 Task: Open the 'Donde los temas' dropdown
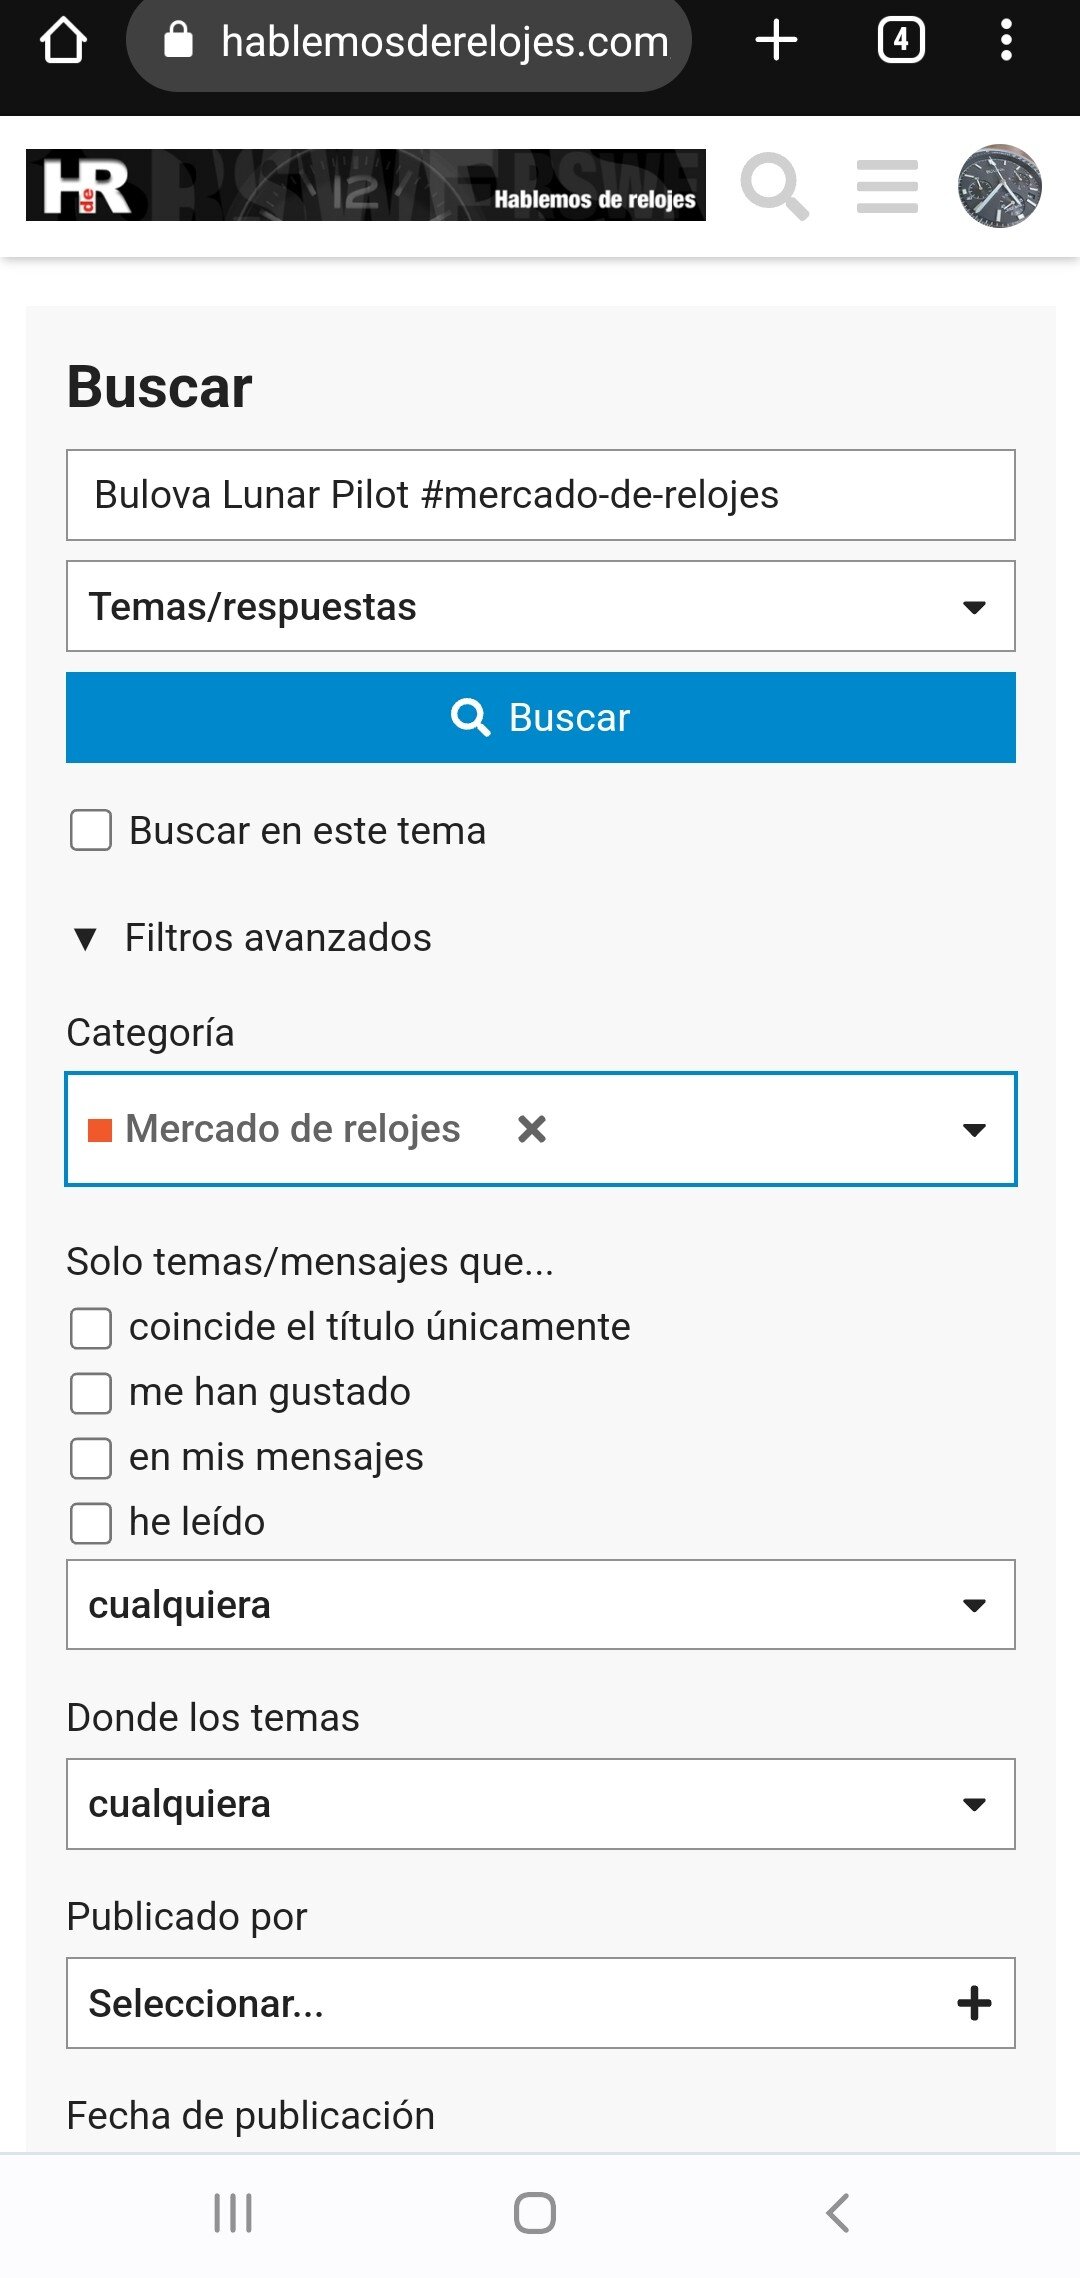pyautogui.click(x=540, y=1804)
